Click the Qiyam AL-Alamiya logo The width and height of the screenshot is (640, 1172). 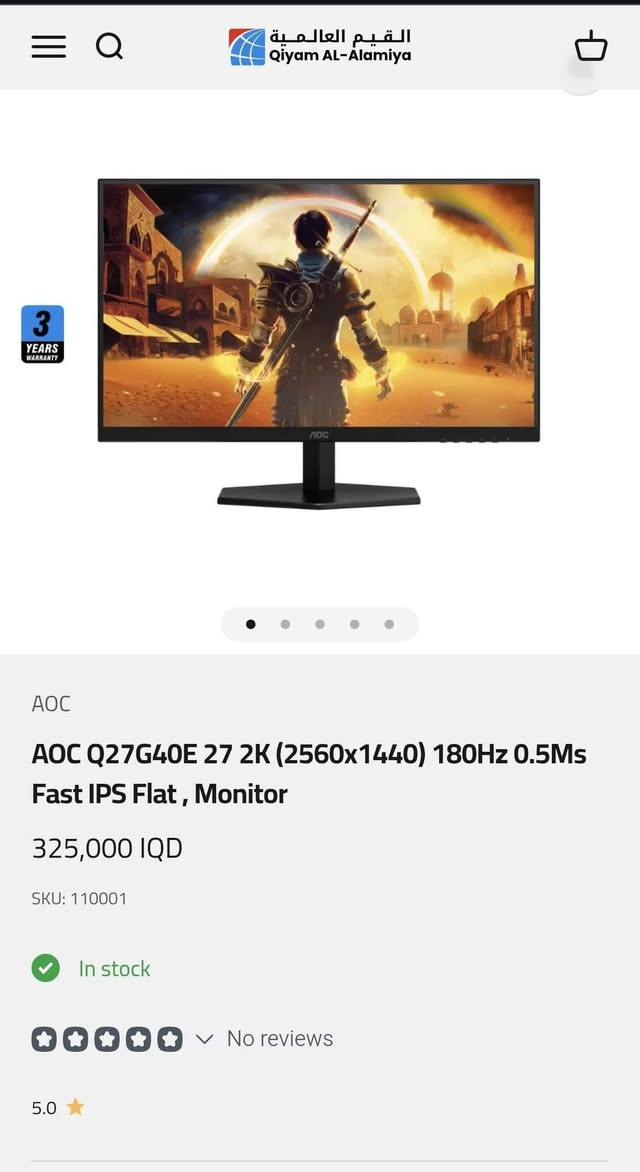pos(320,46)
